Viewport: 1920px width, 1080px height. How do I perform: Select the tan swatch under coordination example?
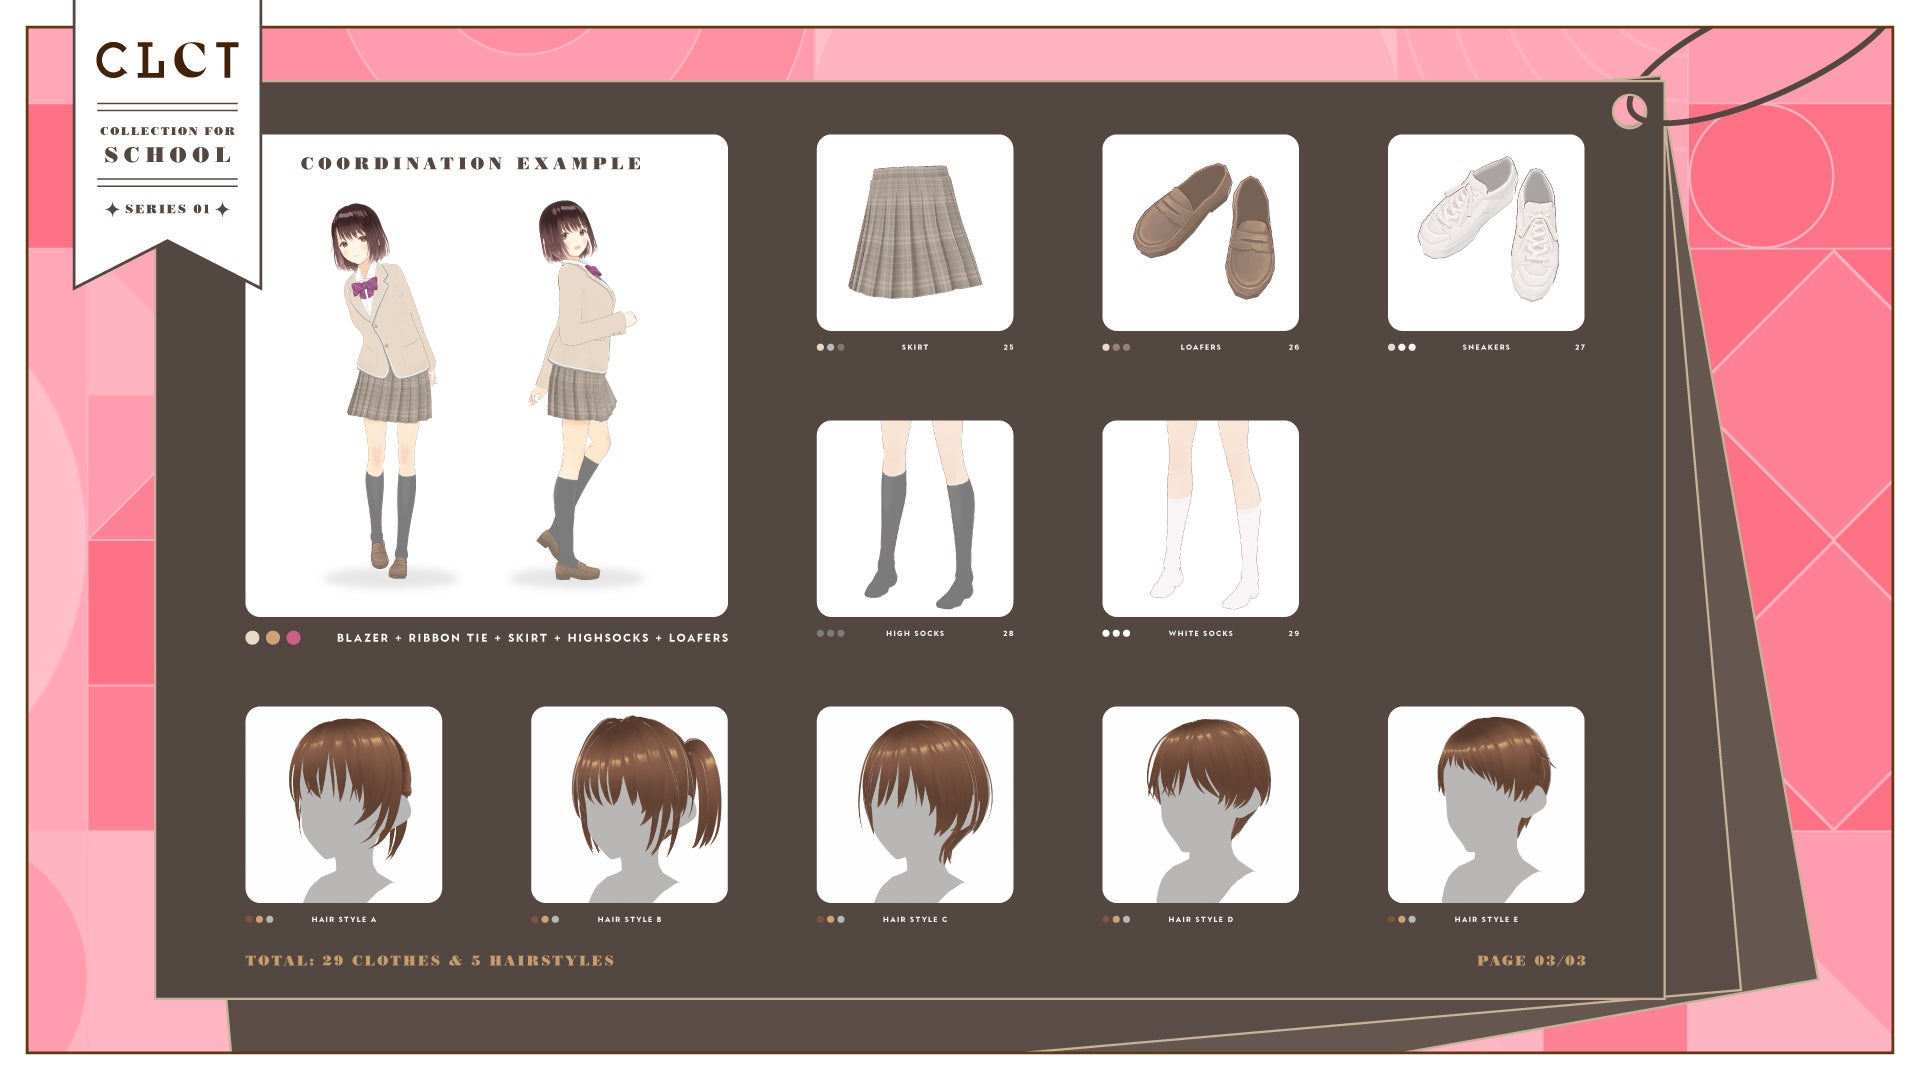[x=273, y=638]
